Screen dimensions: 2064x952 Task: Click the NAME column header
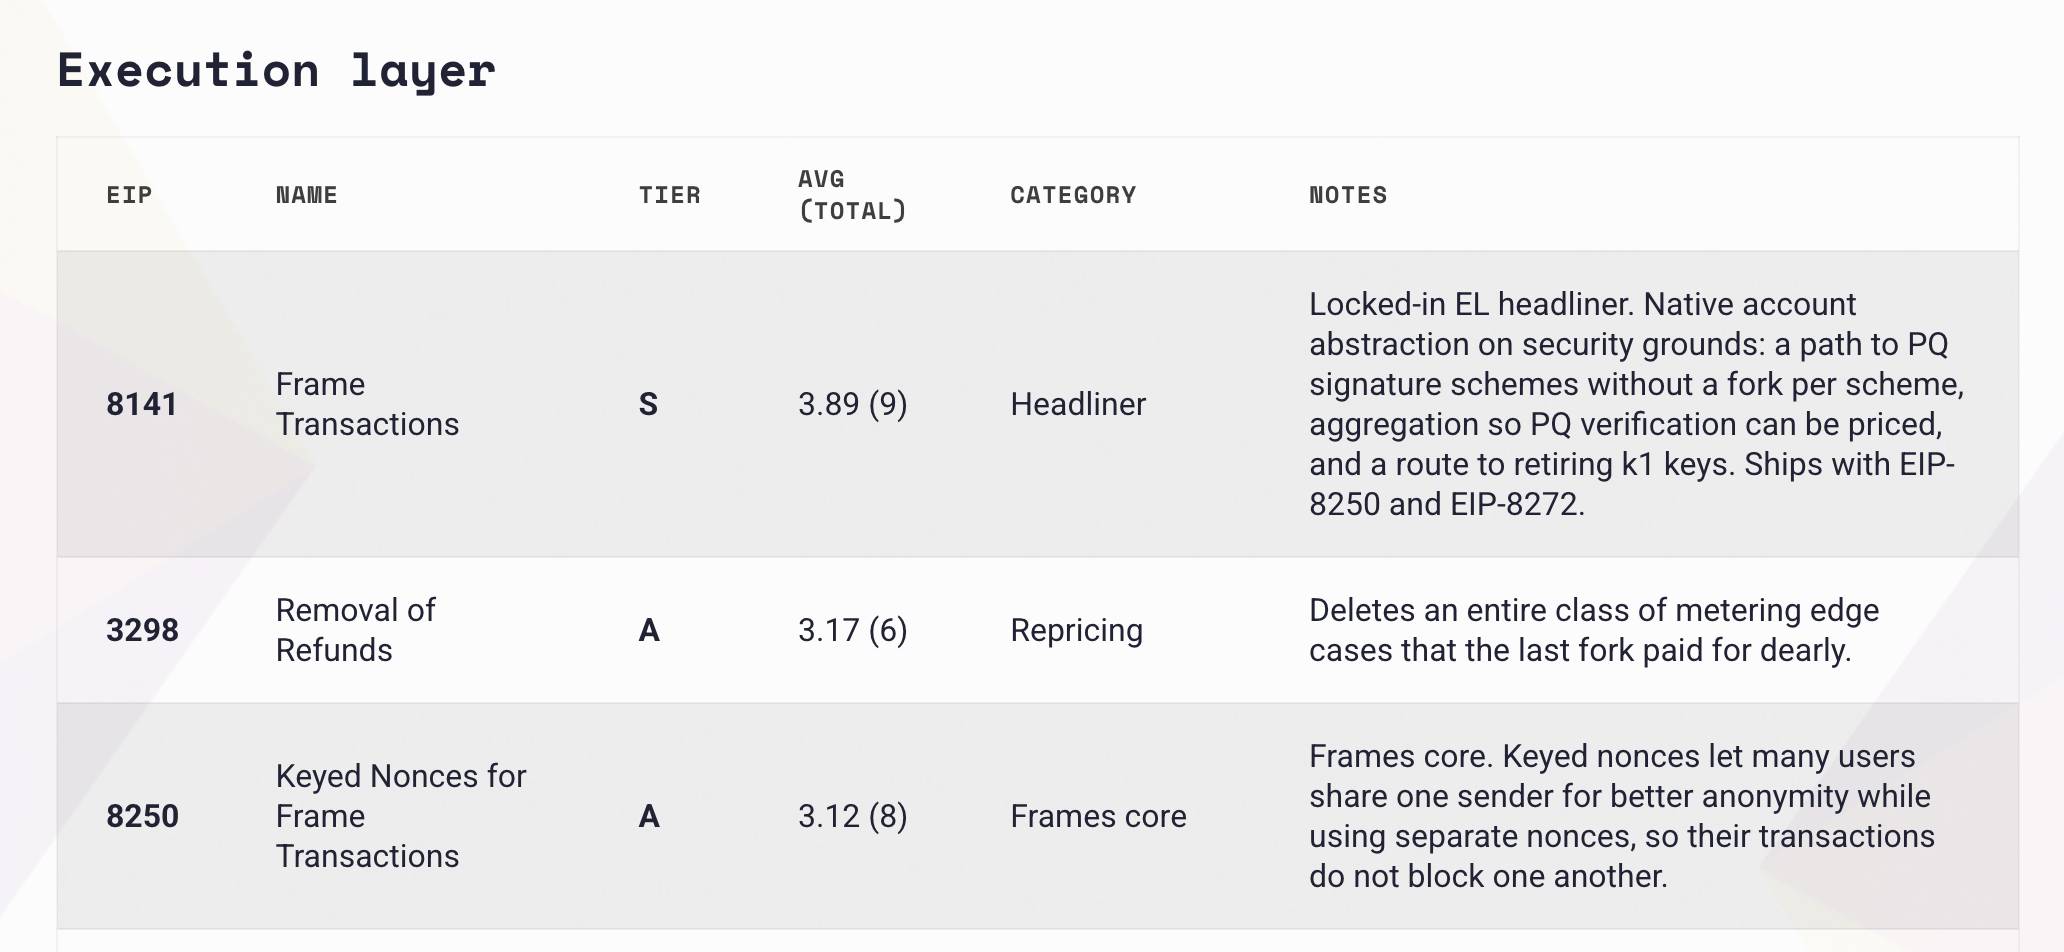pos(306,195)
